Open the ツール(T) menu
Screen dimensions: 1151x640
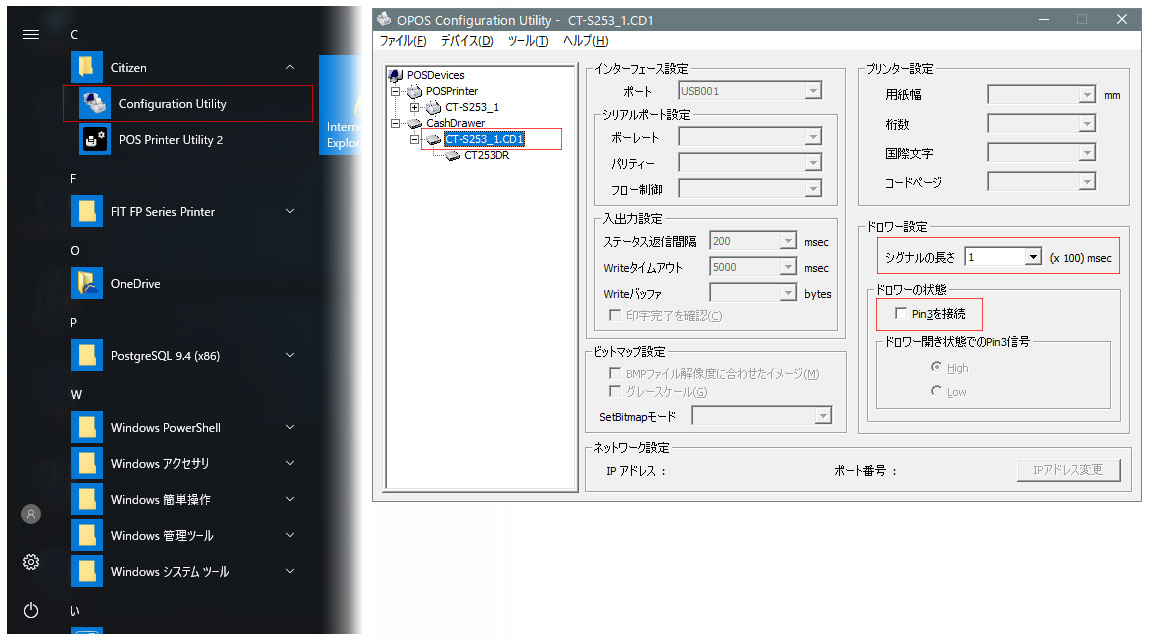tap(527, 41)
